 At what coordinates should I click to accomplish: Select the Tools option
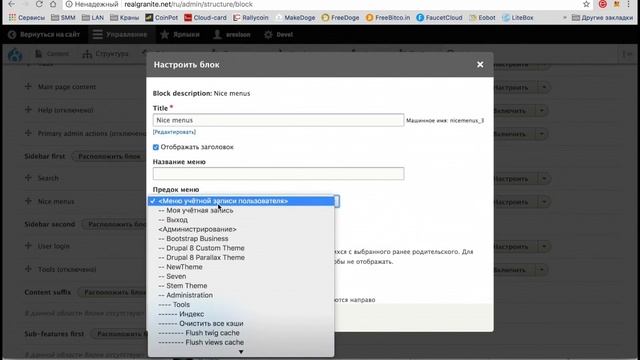pos(241,304)
